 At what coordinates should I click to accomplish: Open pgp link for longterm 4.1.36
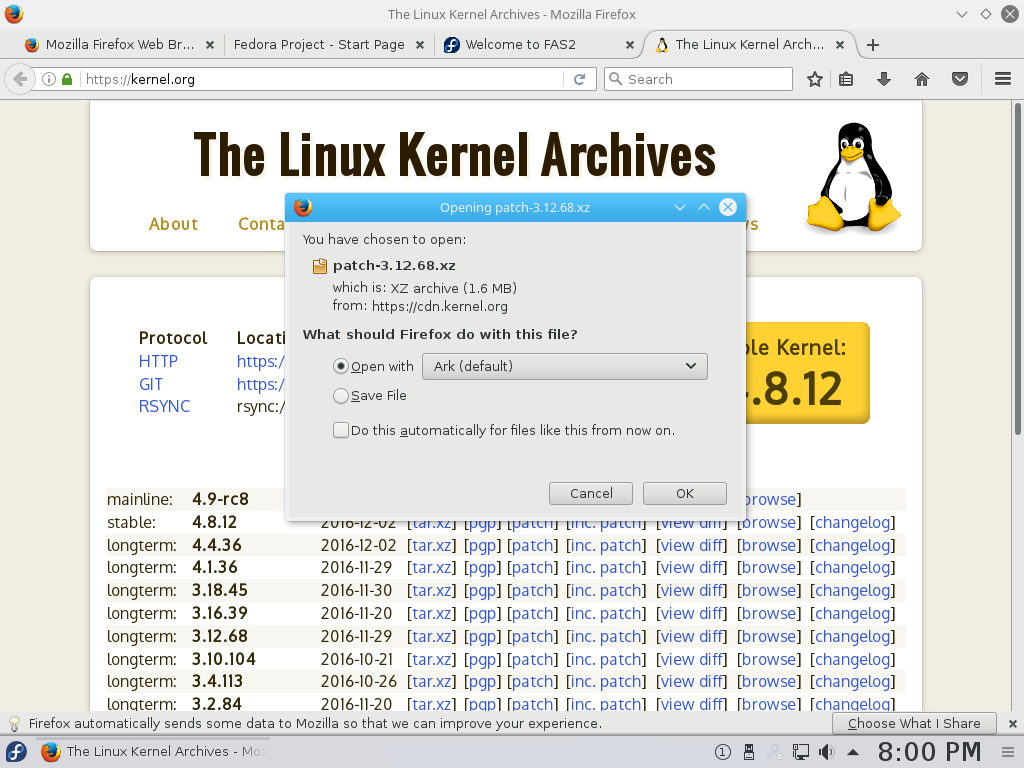tap(482, 568)
